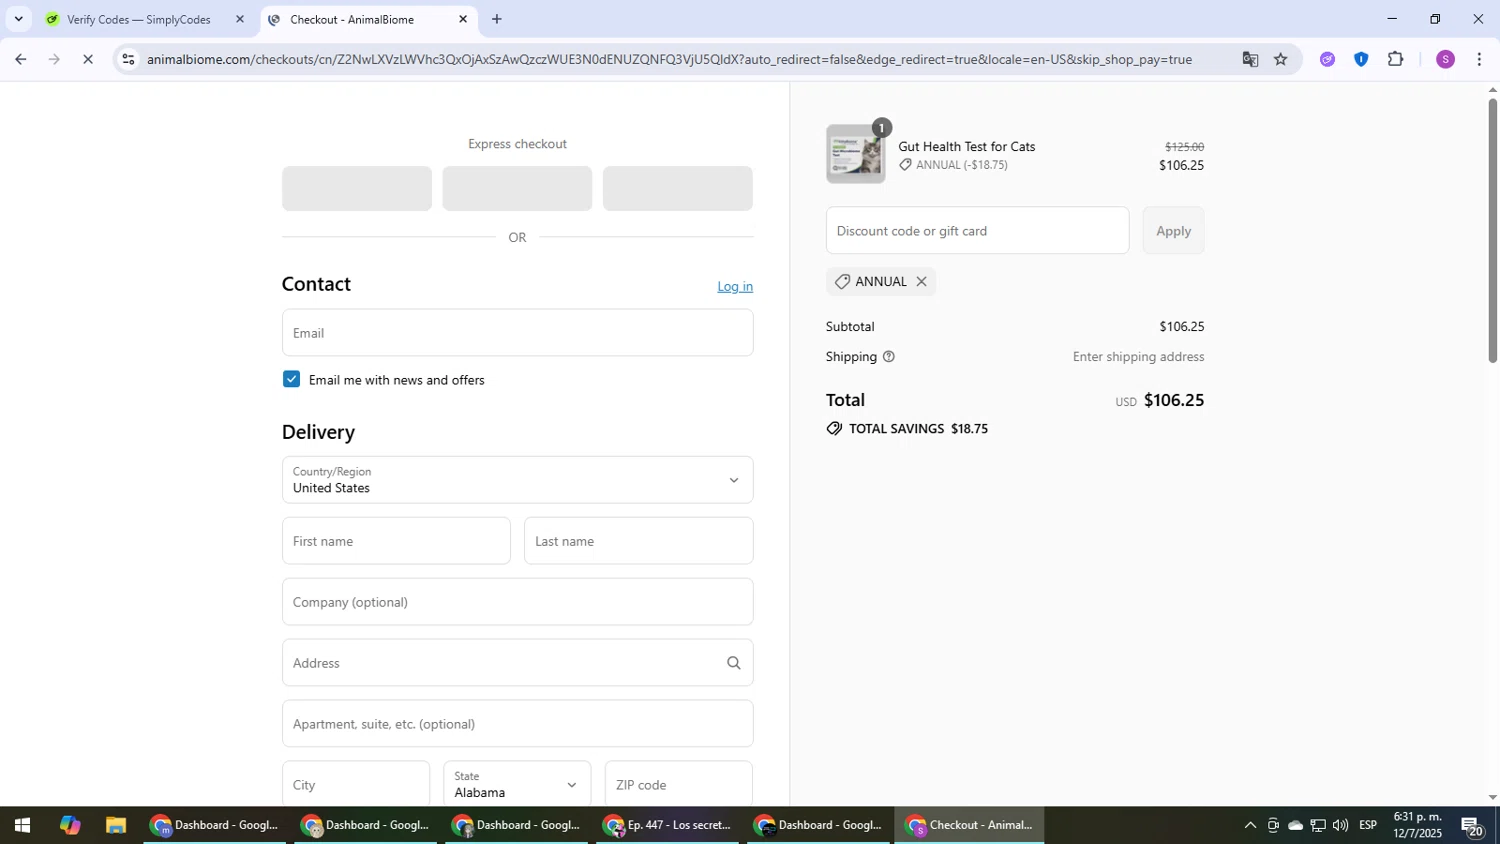Click the address bar URL
The image size is (1500, 844).
tap(669, 60)
